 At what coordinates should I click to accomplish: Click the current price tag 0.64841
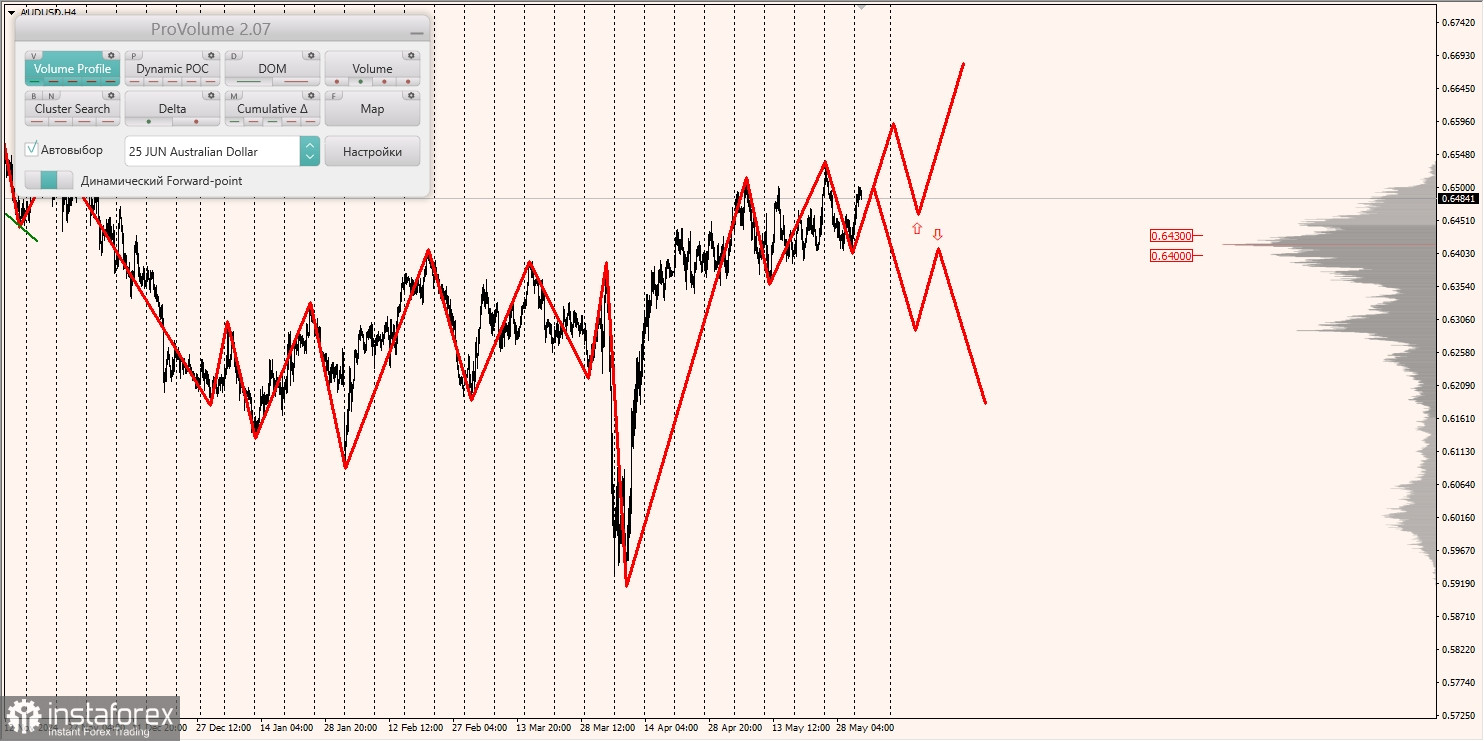point(1458,198)
